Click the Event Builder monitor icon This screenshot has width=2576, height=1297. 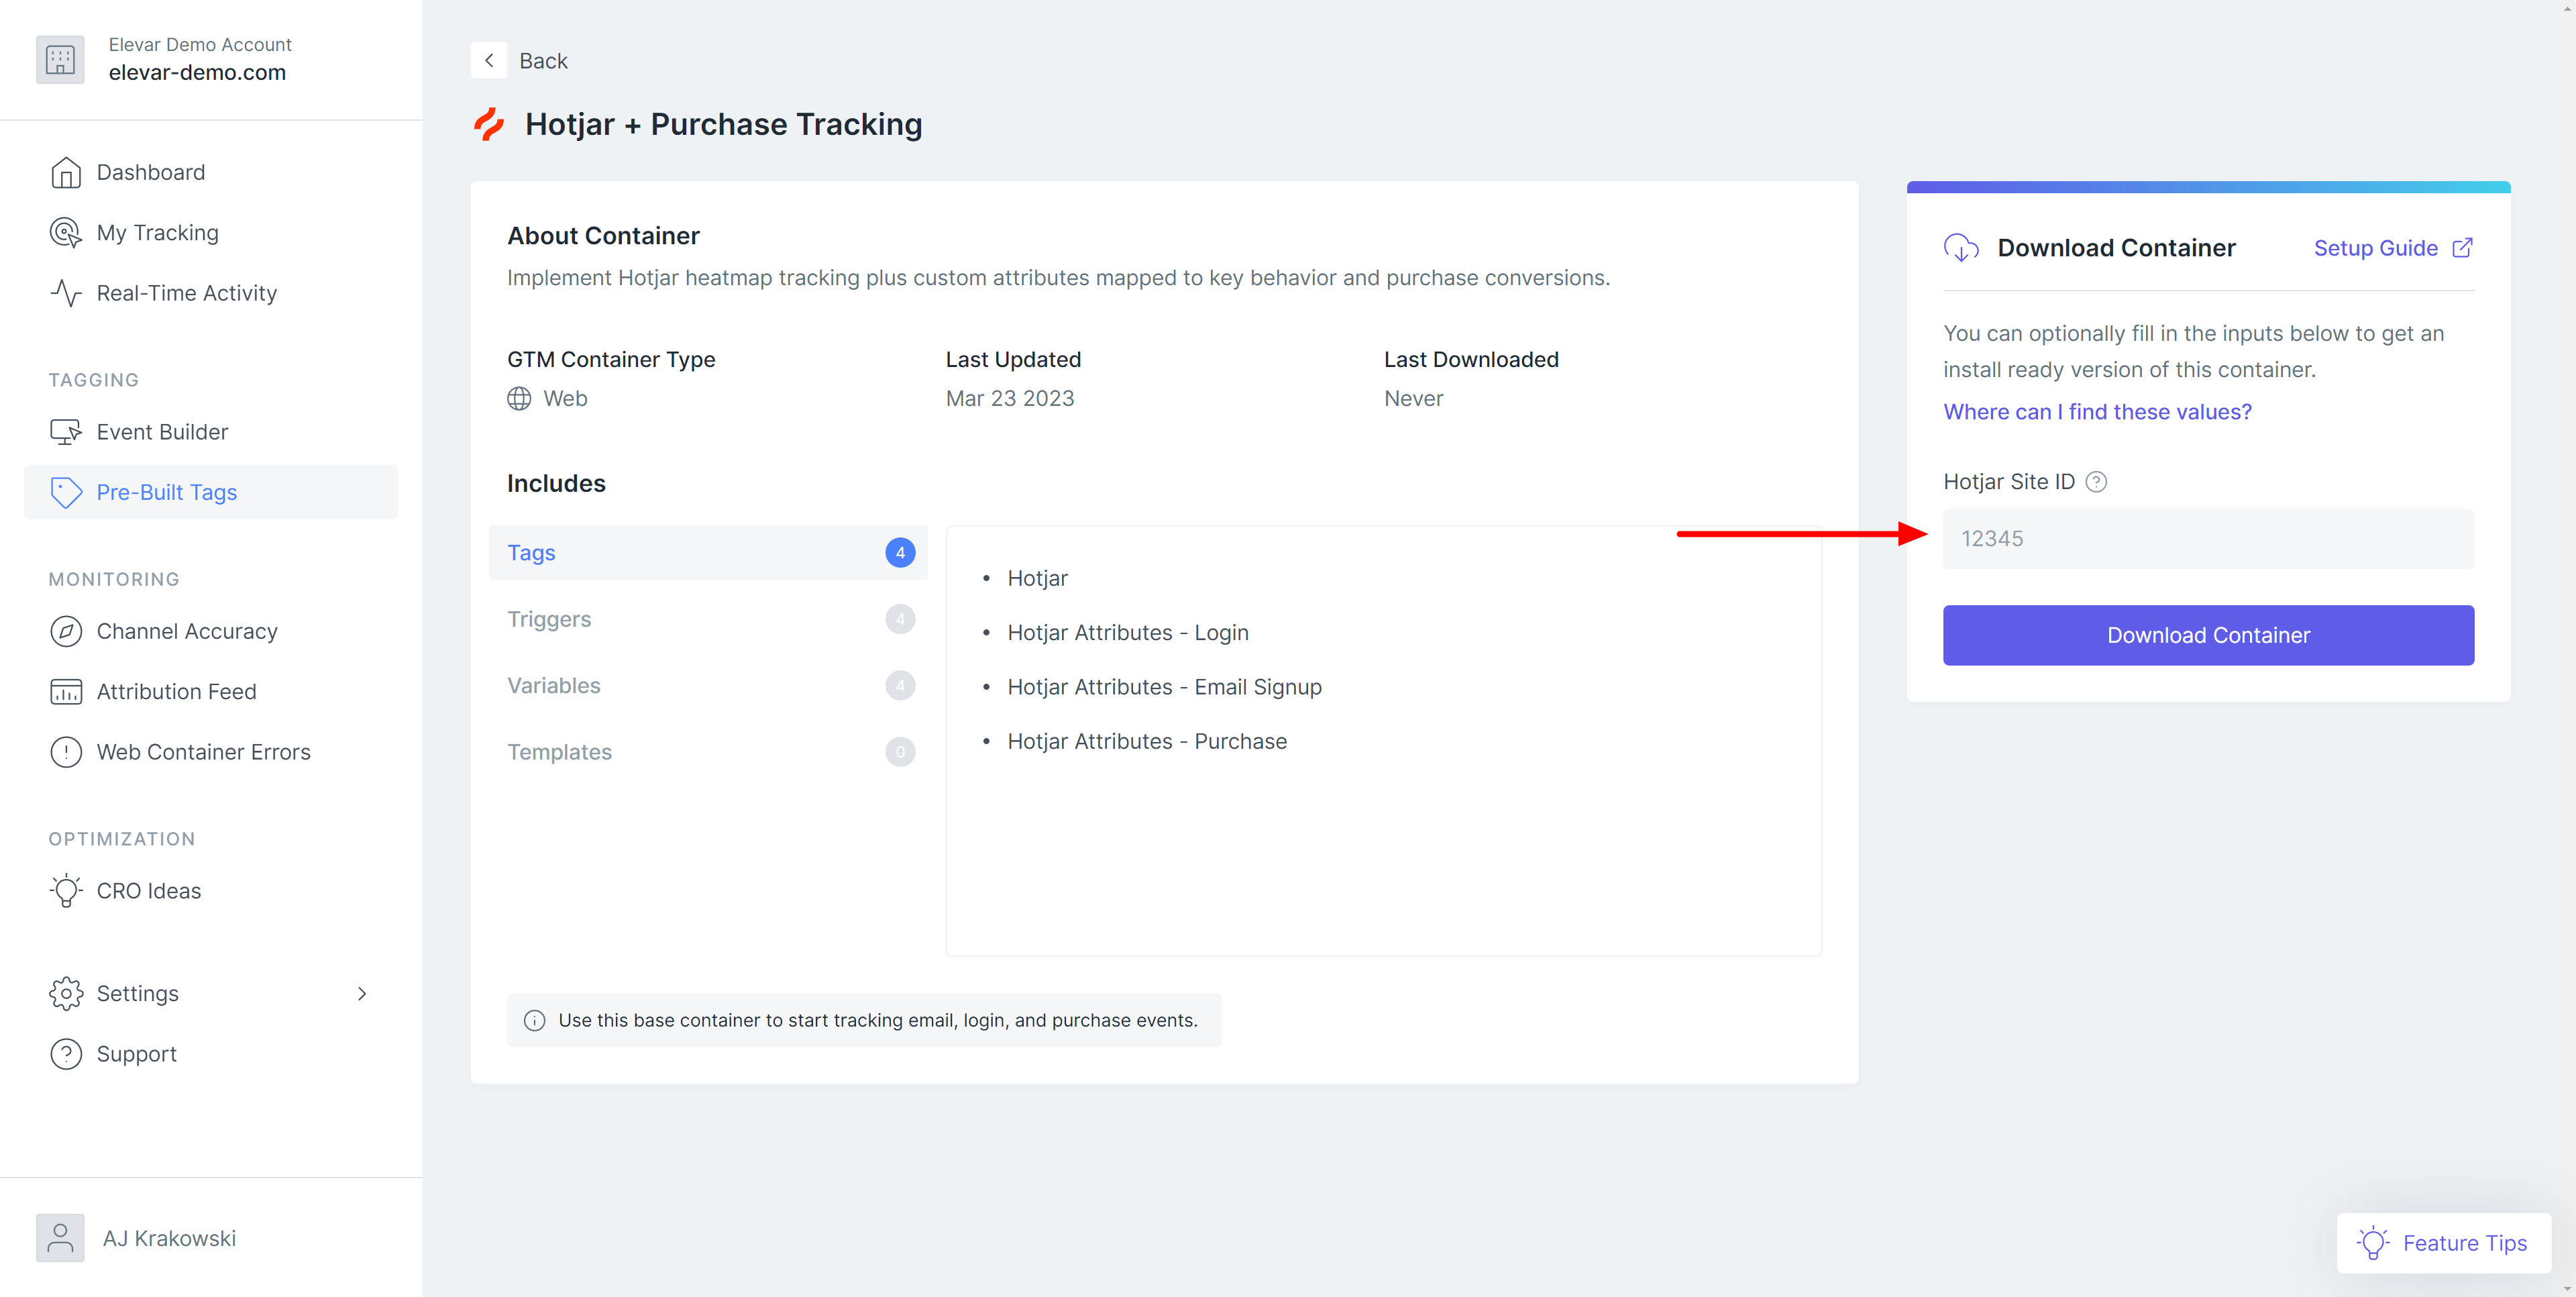(65, 432)
